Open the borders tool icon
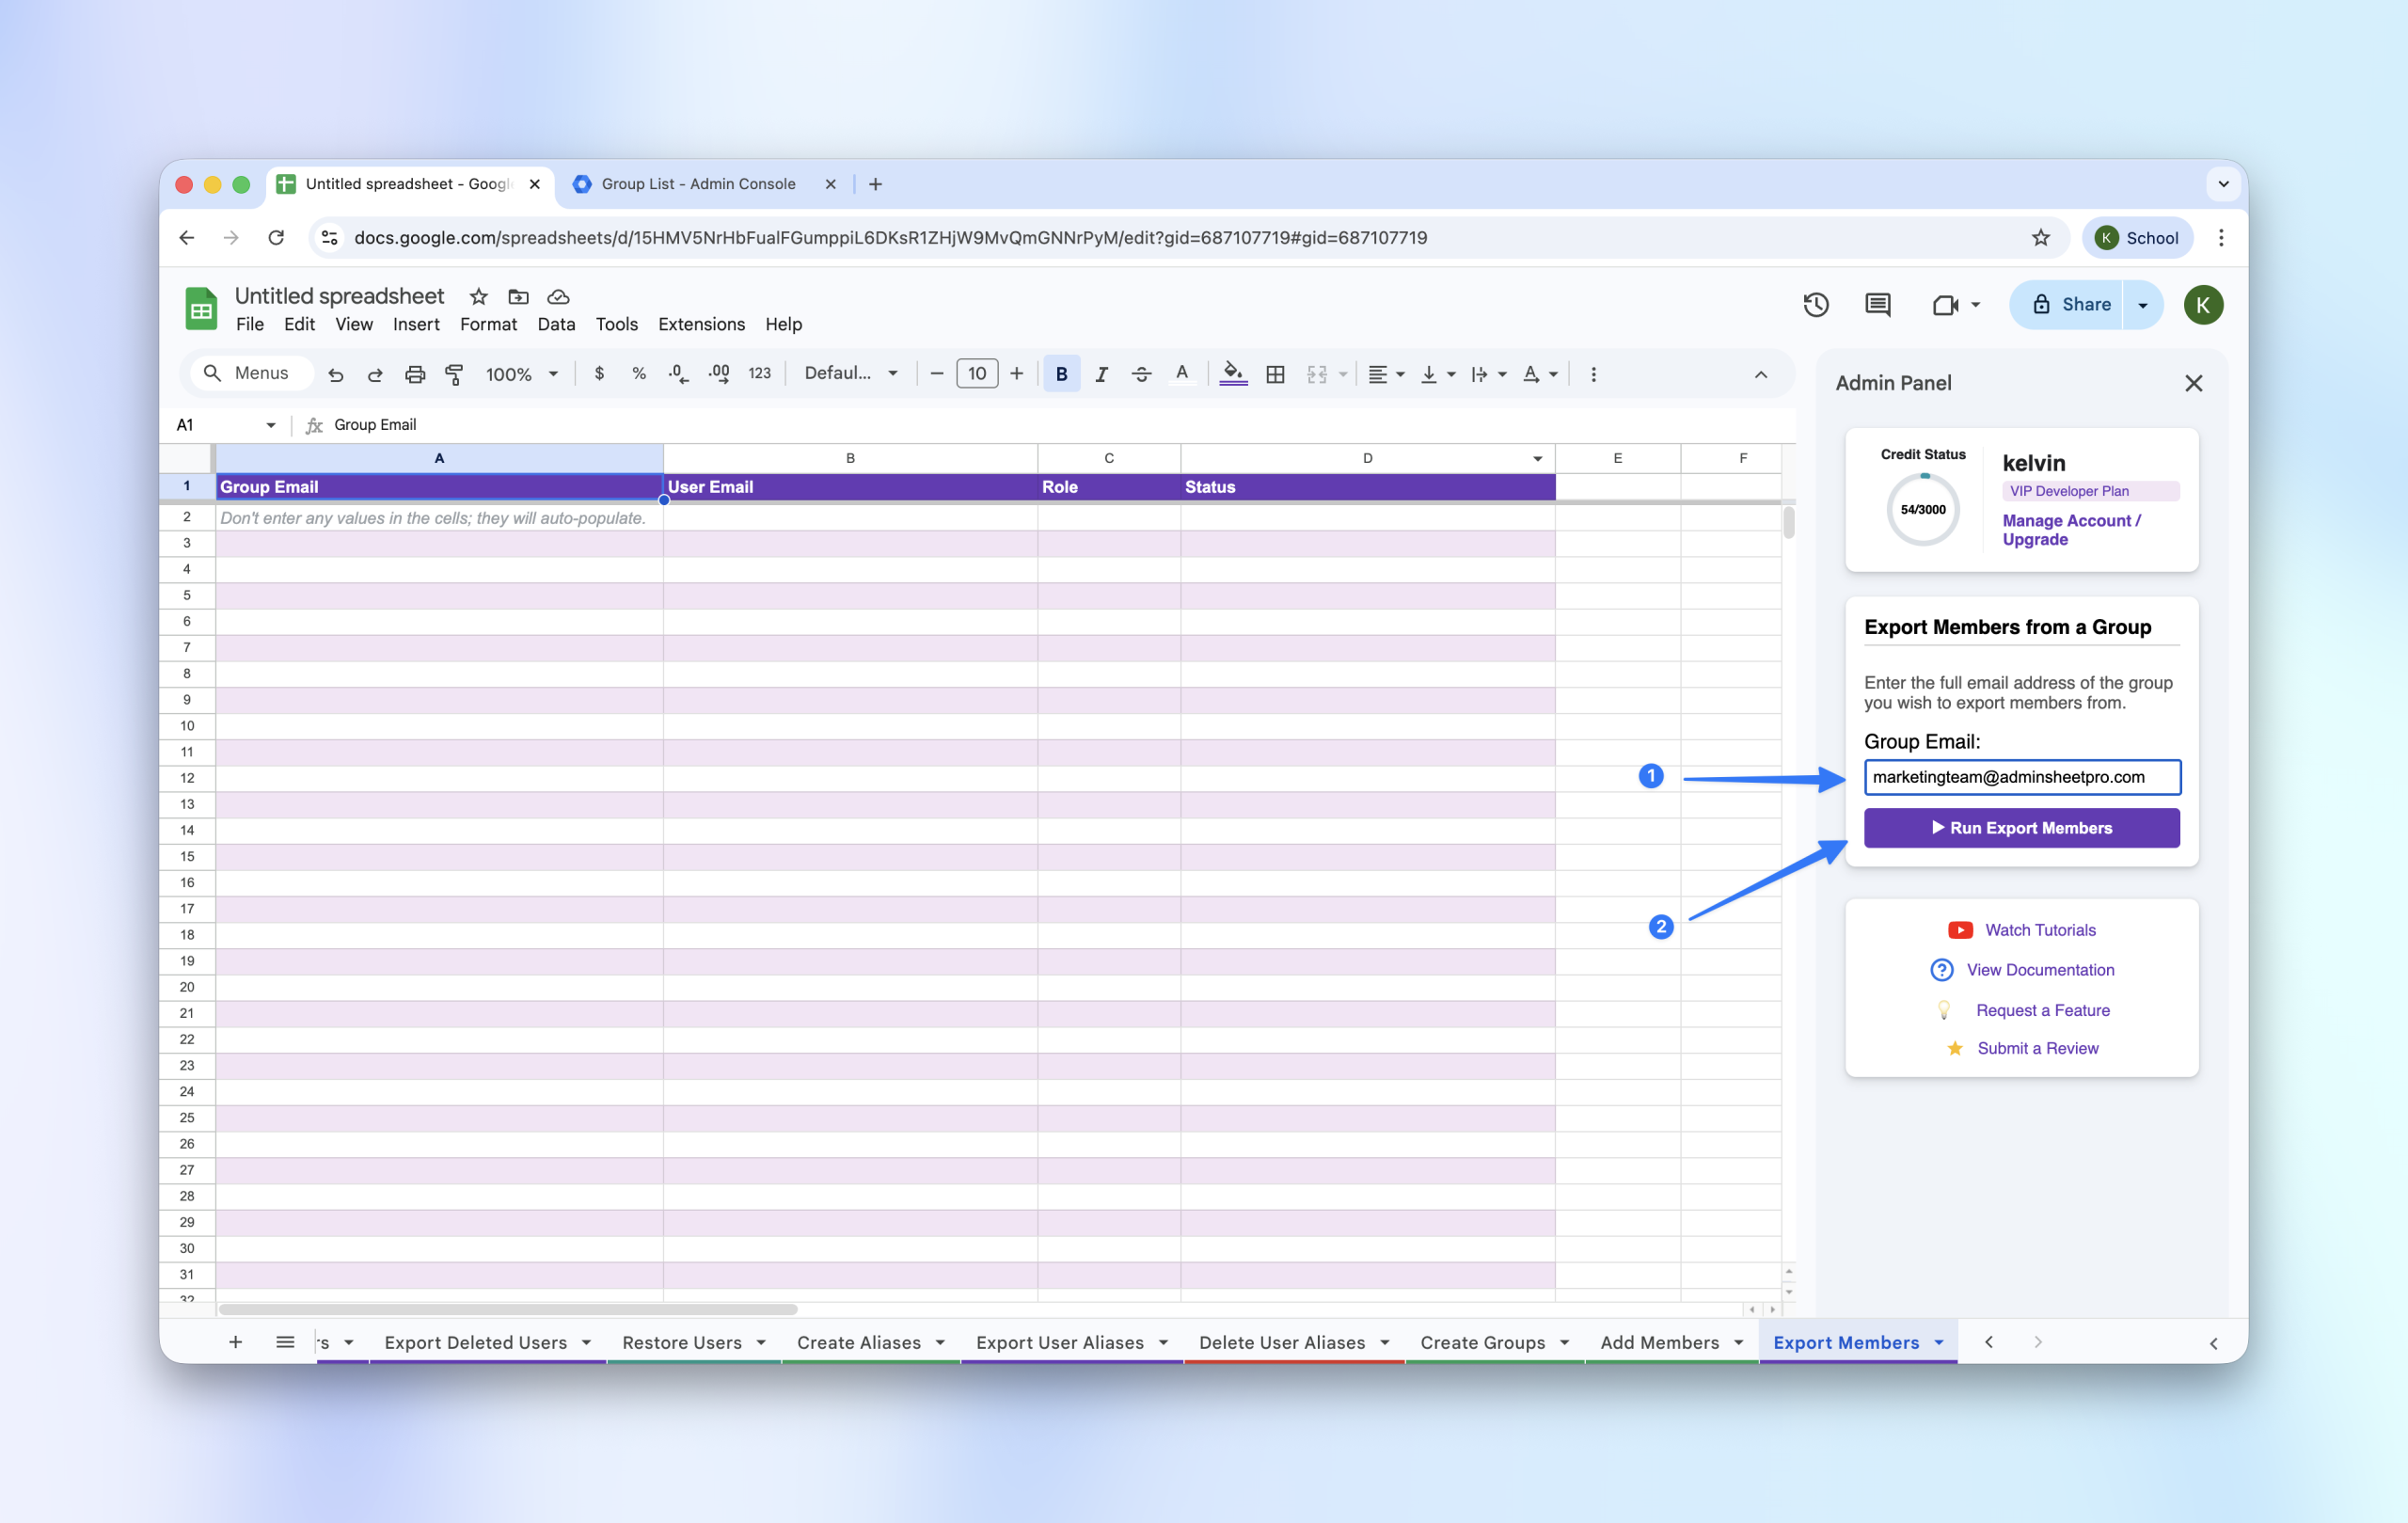Screen dimensions: 2408x1523 coord(1275,374)
